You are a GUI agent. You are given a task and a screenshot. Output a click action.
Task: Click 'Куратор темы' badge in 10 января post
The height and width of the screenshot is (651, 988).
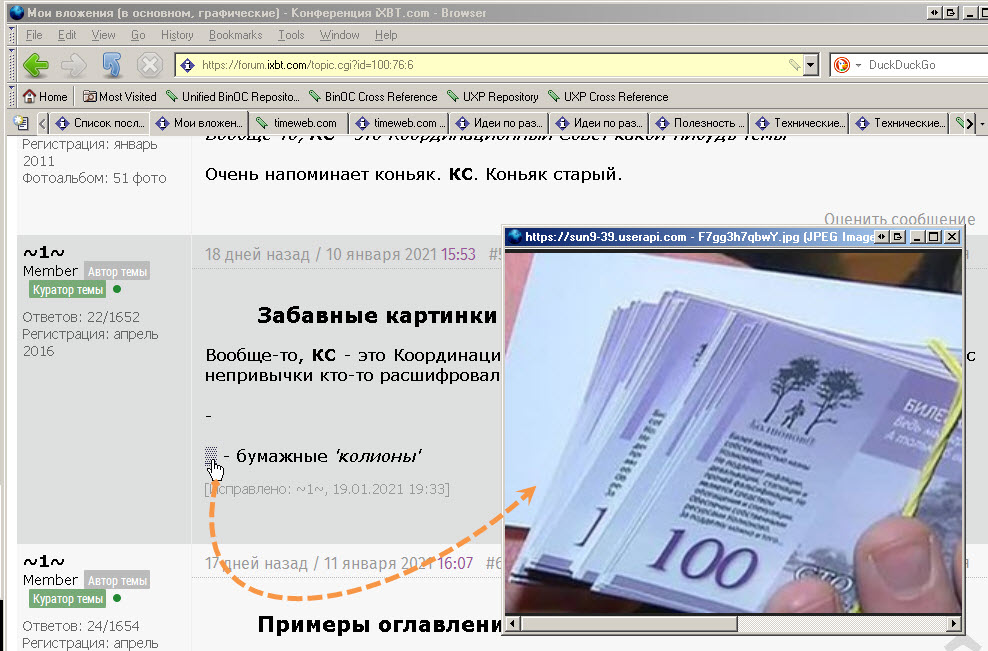[67, 290]
